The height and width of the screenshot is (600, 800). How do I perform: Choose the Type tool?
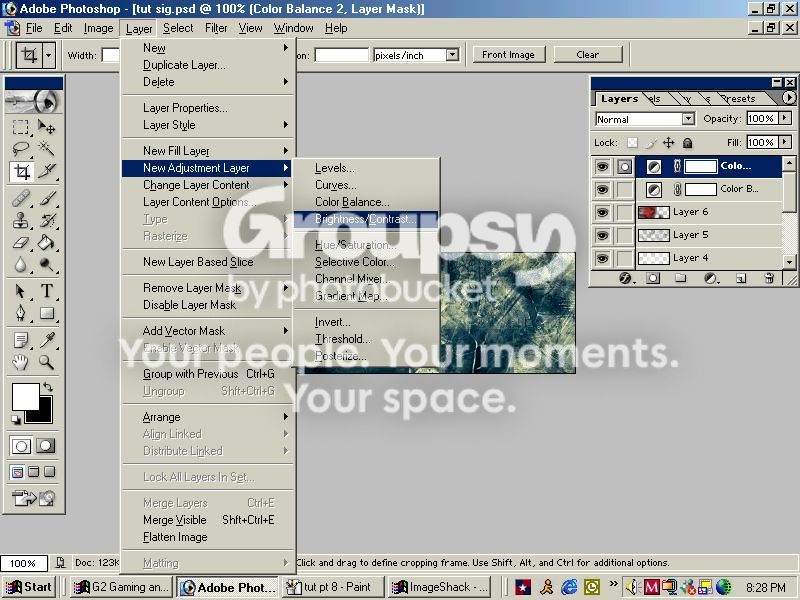tap(46, 291)
